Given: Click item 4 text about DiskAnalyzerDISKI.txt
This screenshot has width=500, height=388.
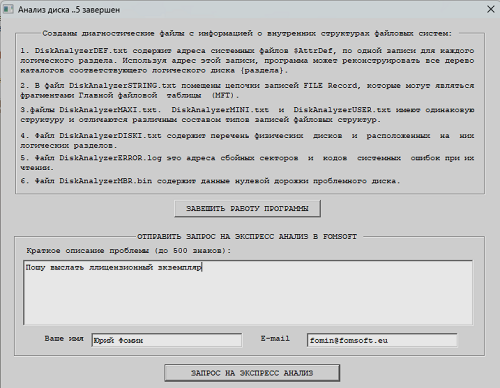Looking at the screenshot, I should (x=247, y=141).
